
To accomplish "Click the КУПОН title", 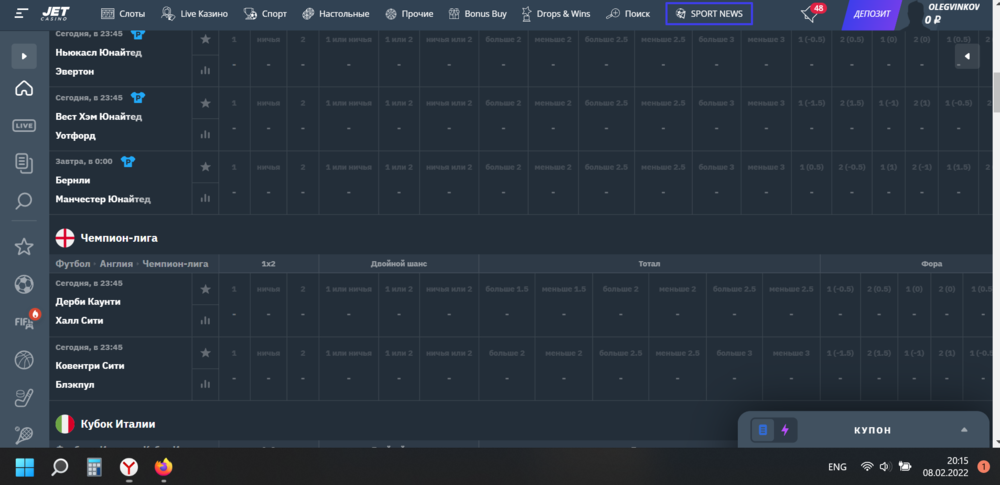I will (x=872, y=430).
